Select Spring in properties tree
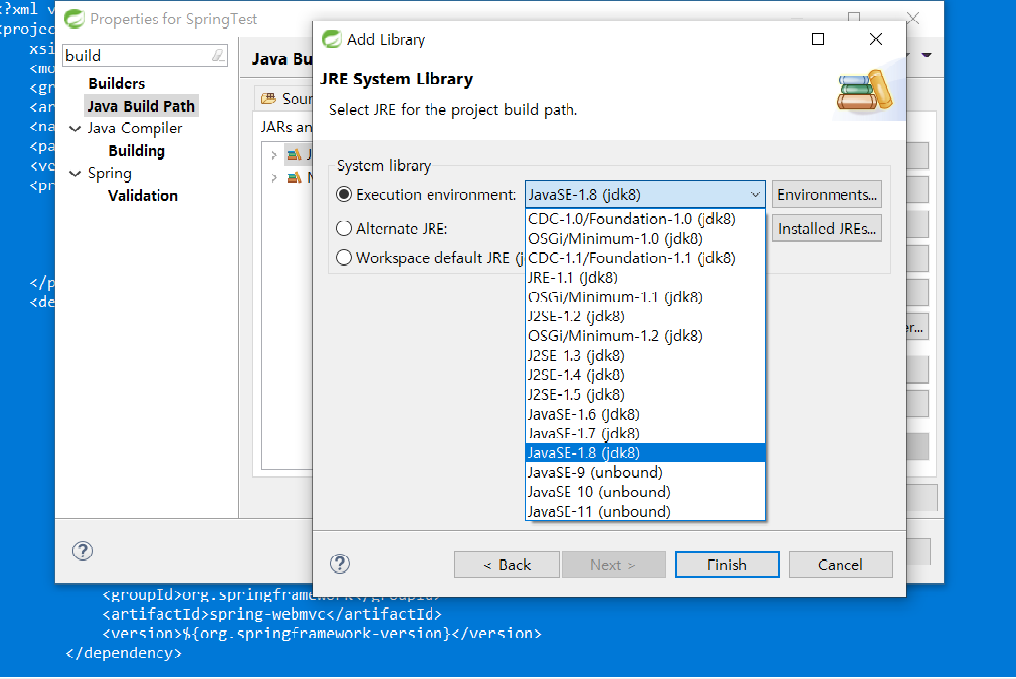Image resolution: width=1016 pixels, height=679 pixels. pos(110,174)
